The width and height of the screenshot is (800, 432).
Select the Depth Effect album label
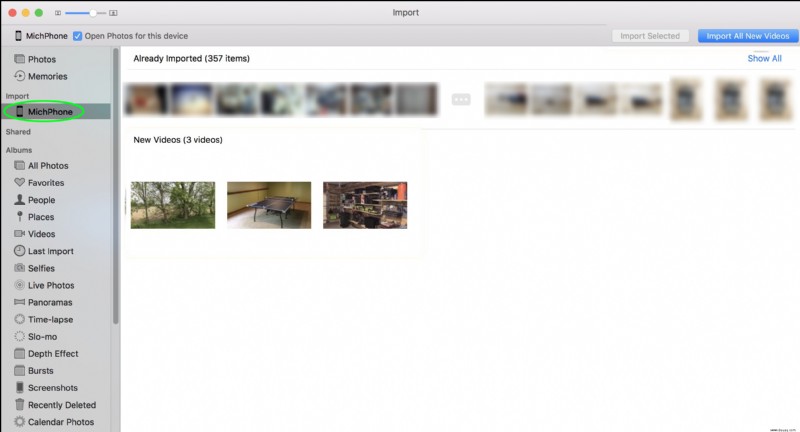pos(53,354)
